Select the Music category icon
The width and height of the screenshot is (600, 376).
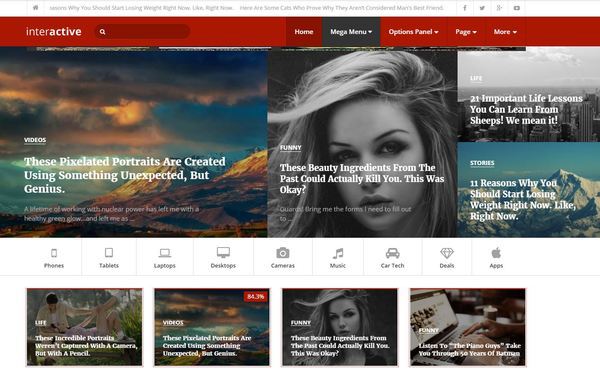click(x=338, y=253)
